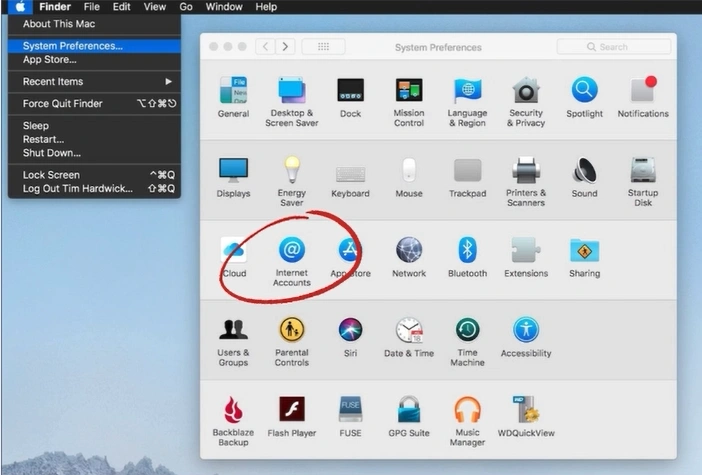Open Security & Privacy pane
The image size is (702, 475).
pyautogui.click(x=526, y=102)
